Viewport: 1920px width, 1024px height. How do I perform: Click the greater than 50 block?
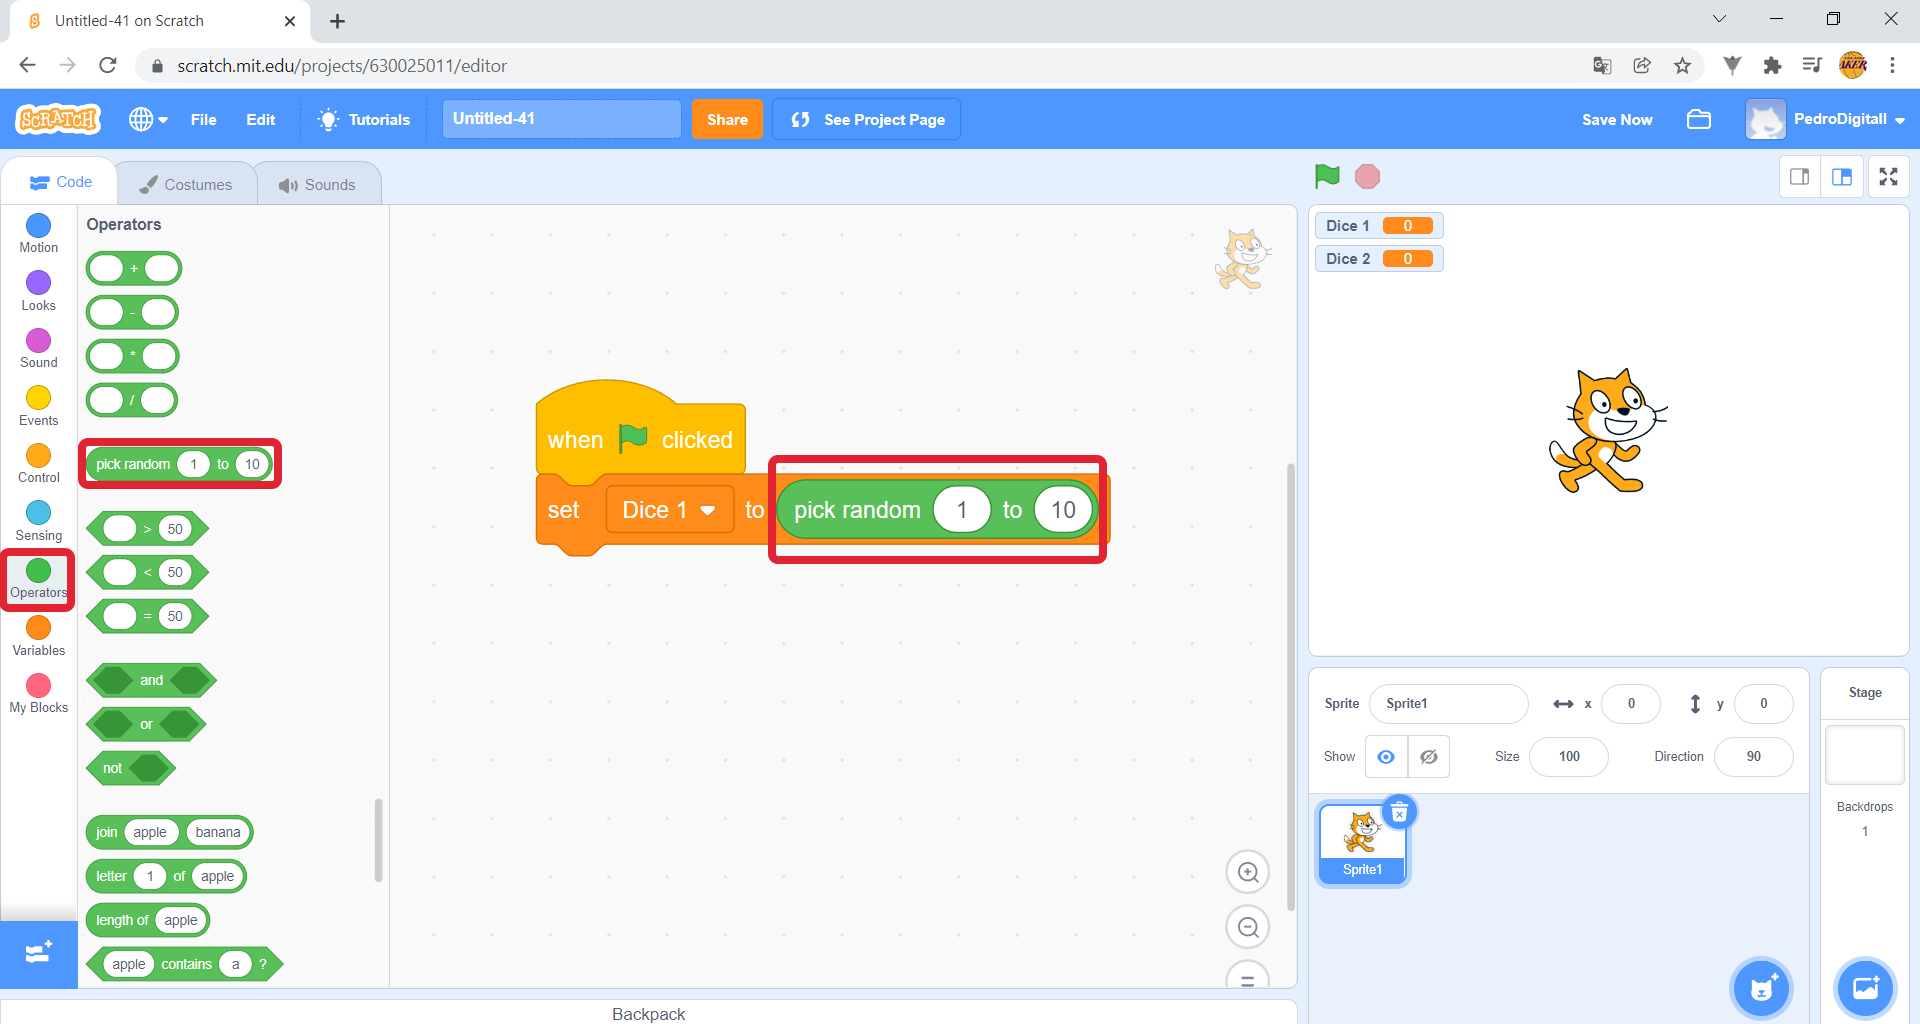148,529
